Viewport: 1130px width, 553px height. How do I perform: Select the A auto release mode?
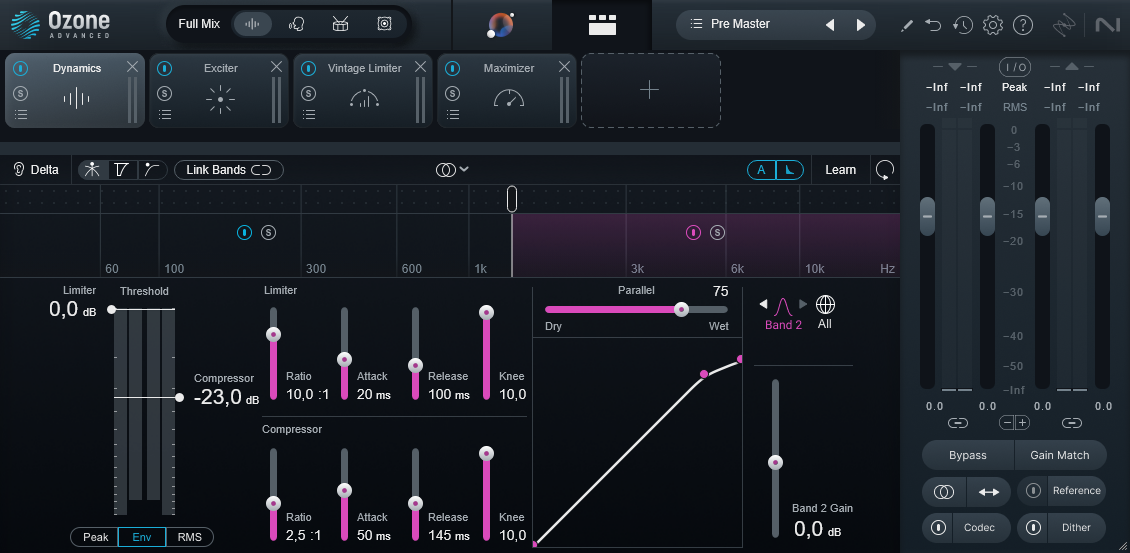(761, 170)
